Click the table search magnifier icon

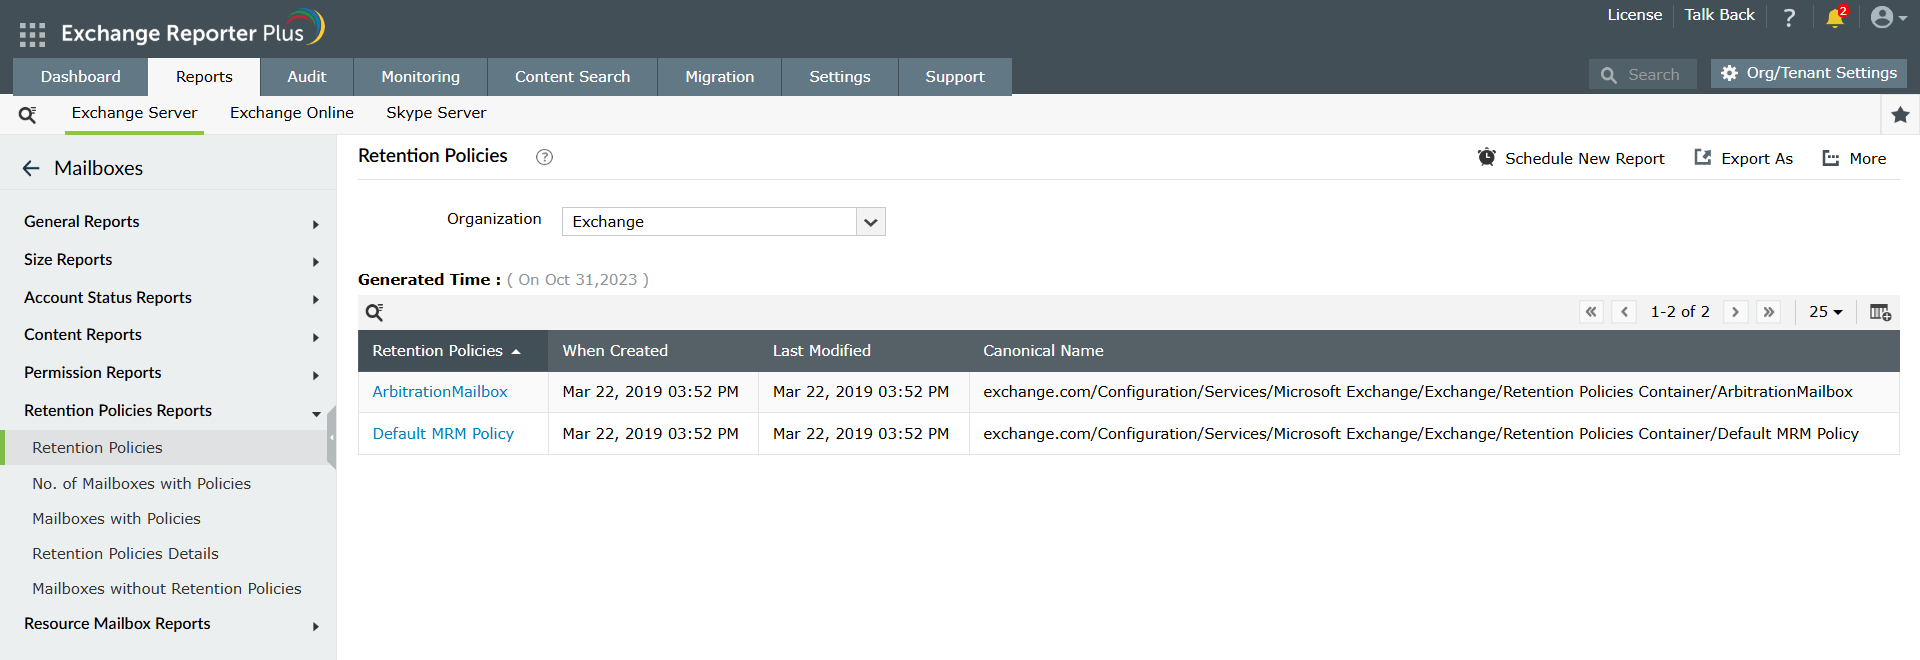coord(374,312)
